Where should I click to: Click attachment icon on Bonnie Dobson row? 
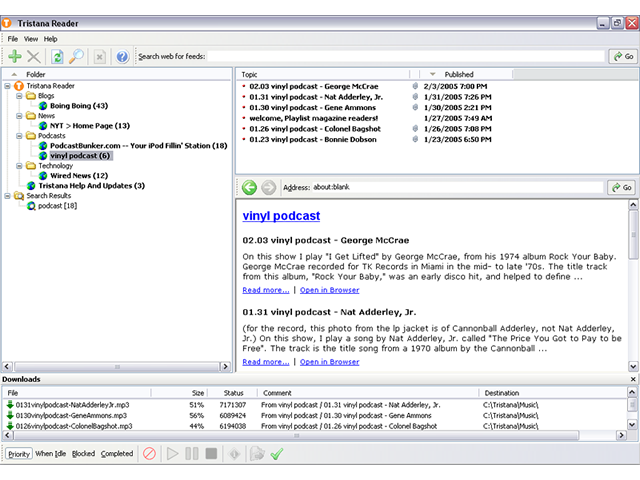(415, 139)
